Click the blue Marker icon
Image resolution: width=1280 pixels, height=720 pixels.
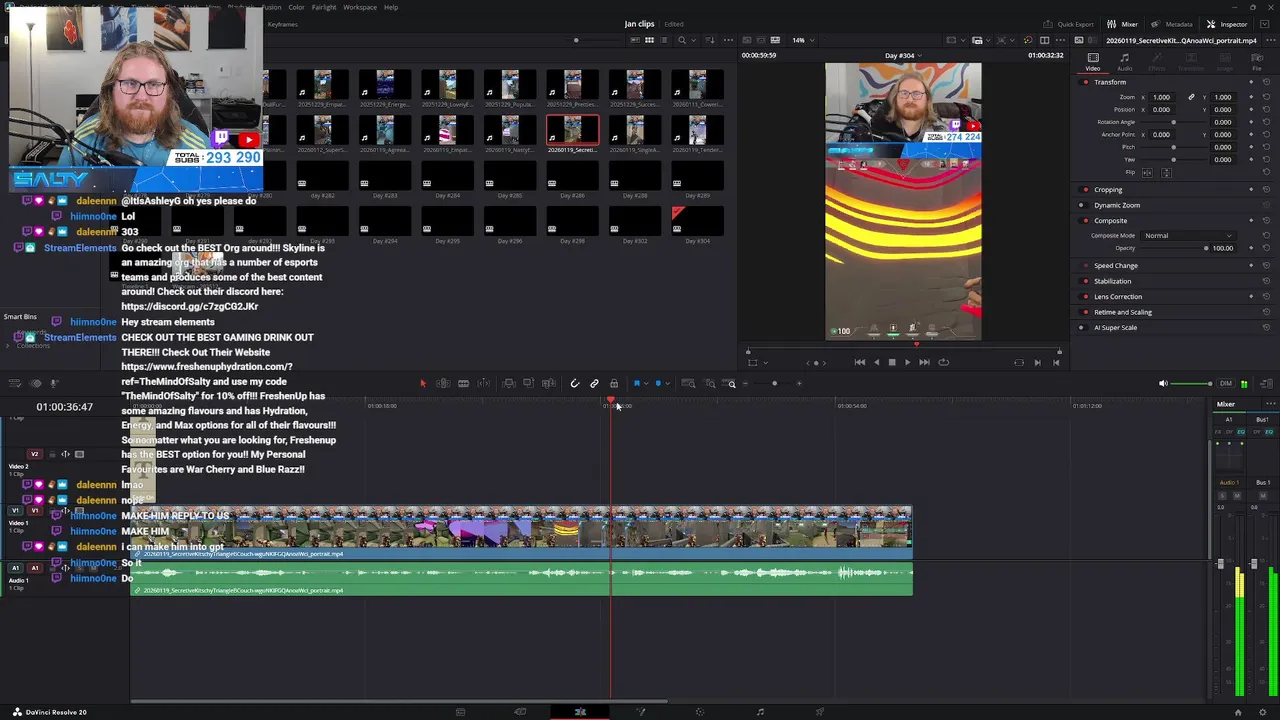pos(657,383)
